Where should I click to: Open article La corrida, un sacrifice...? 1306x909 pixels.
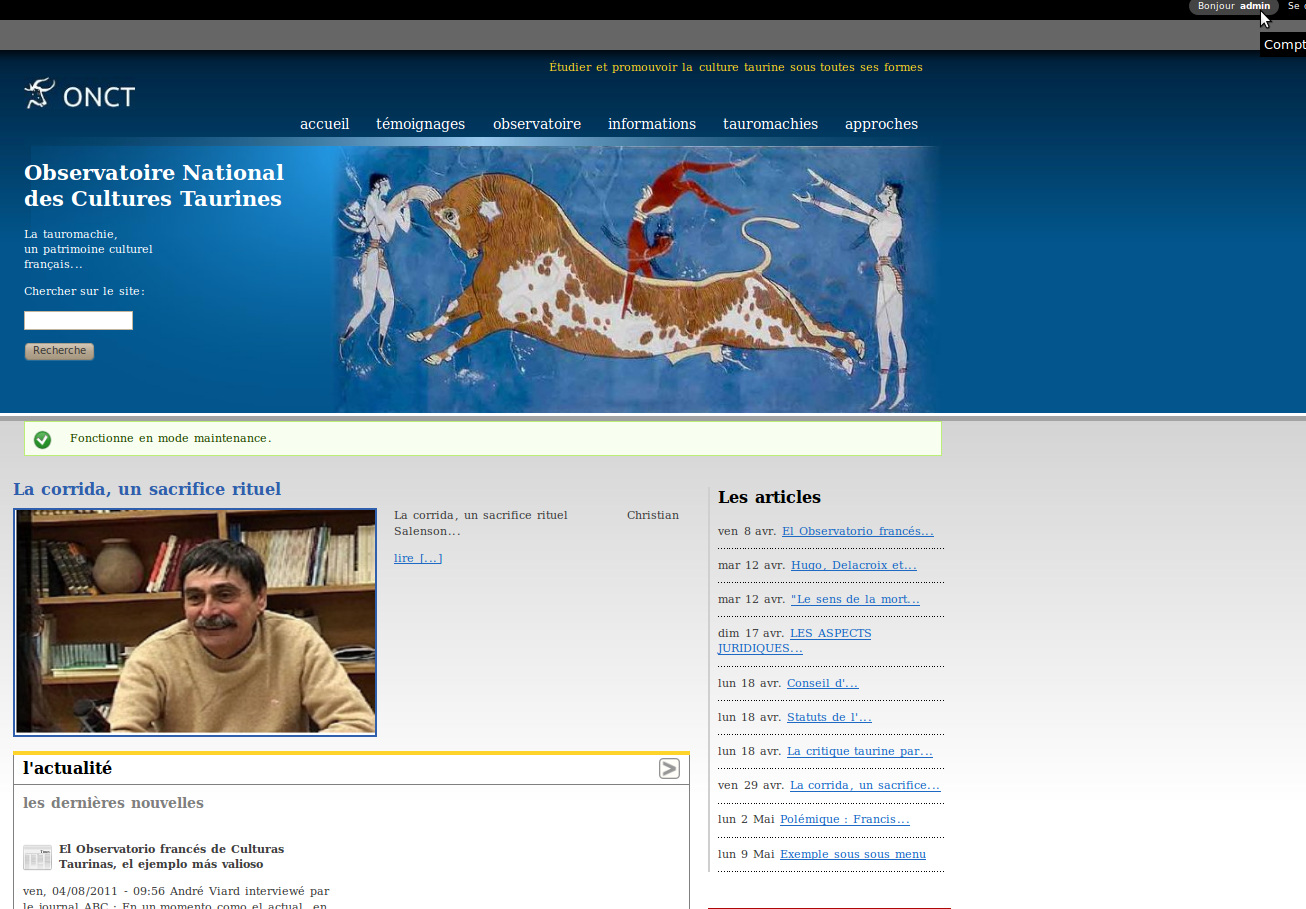point(865,785)
